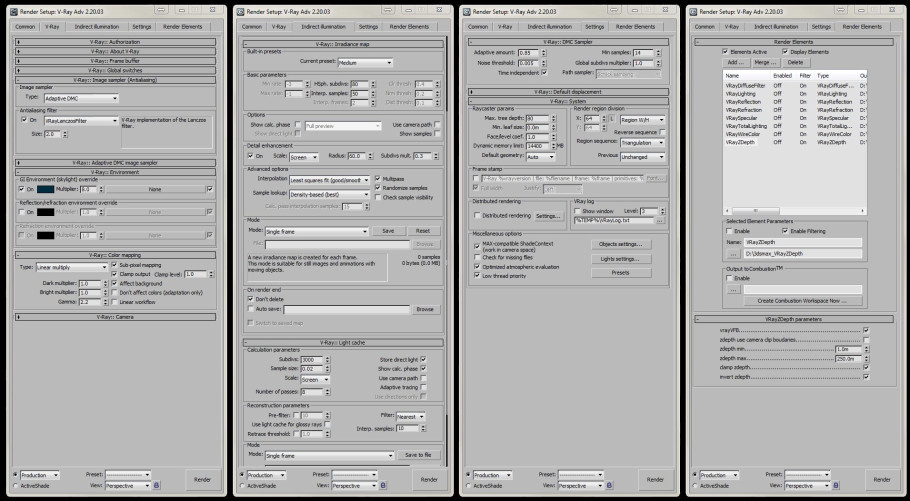Open the VRayLanczosFilter dropdown
Screen dimensions: 910x501
tap(81, 121)
